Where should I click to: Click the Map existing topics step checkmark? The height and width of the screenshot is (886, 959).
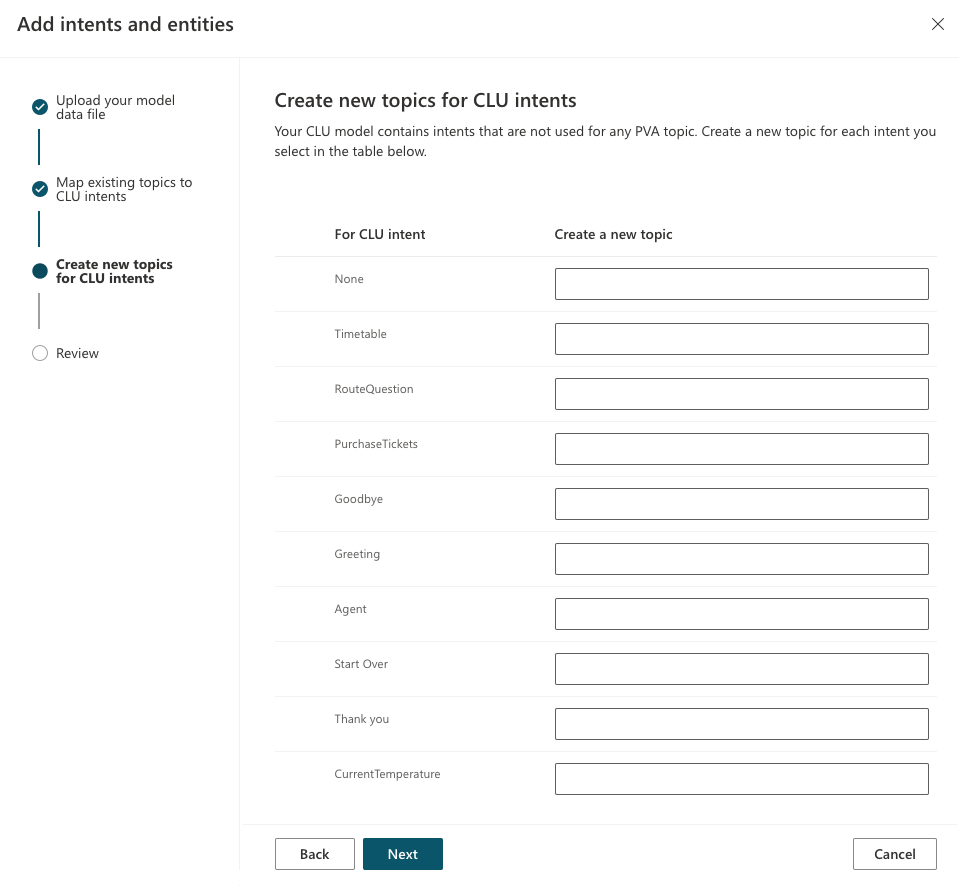40,189
